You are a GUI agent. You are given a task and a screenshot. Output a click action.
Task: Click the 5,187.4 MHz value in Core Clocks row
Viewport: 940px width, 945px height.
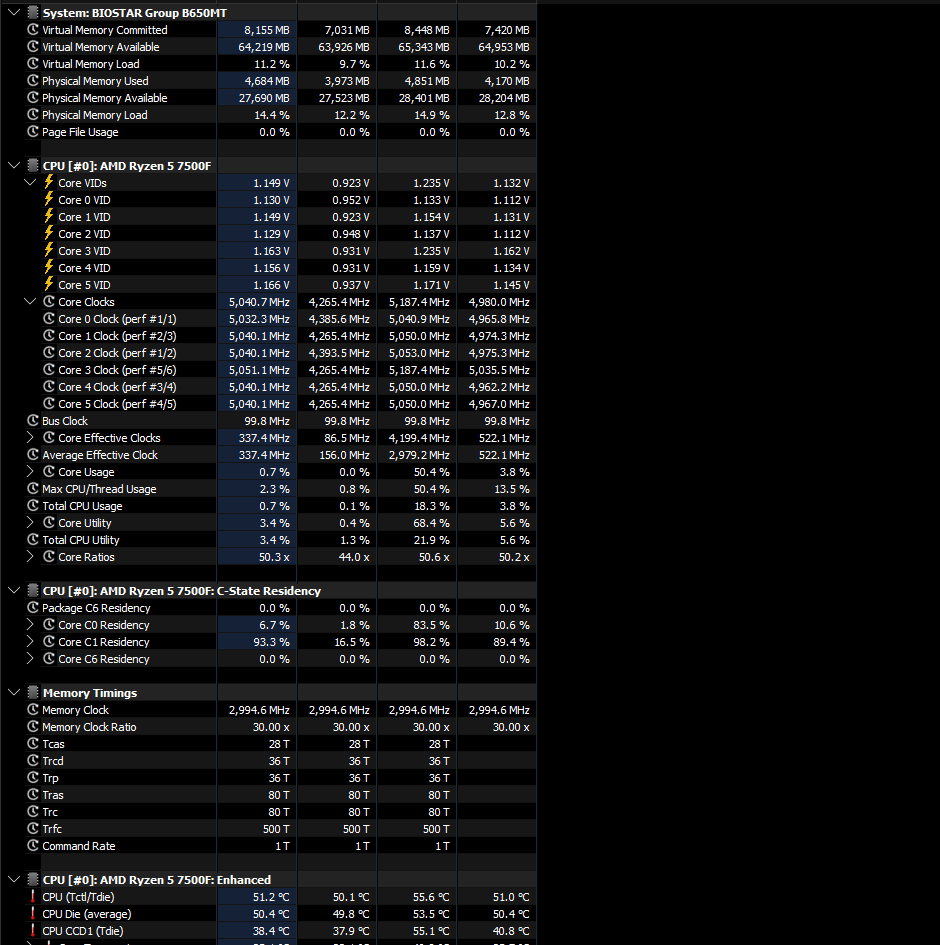pyautogui.click(x=419, y=302)
